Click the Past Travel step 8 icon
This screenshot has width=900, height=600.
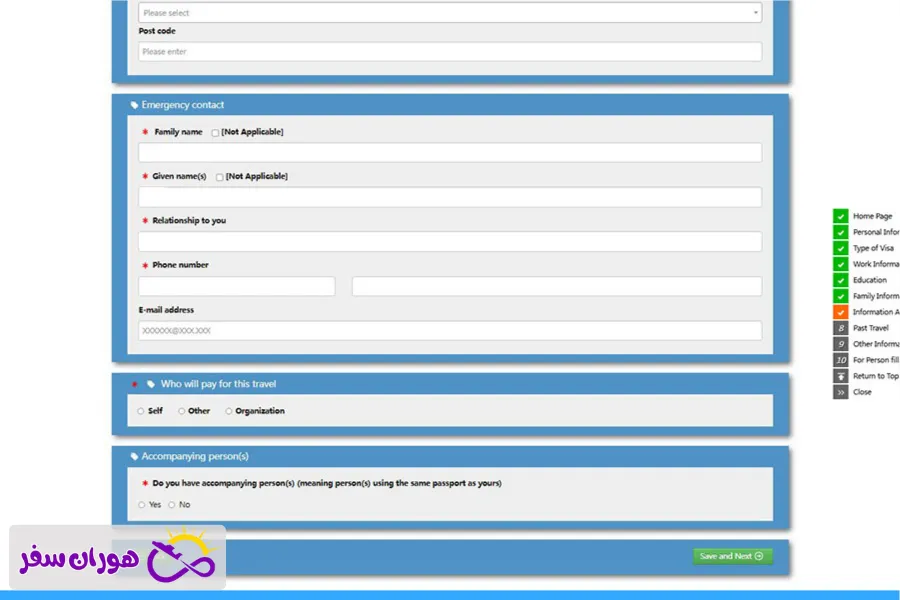(x=840, y=328)
